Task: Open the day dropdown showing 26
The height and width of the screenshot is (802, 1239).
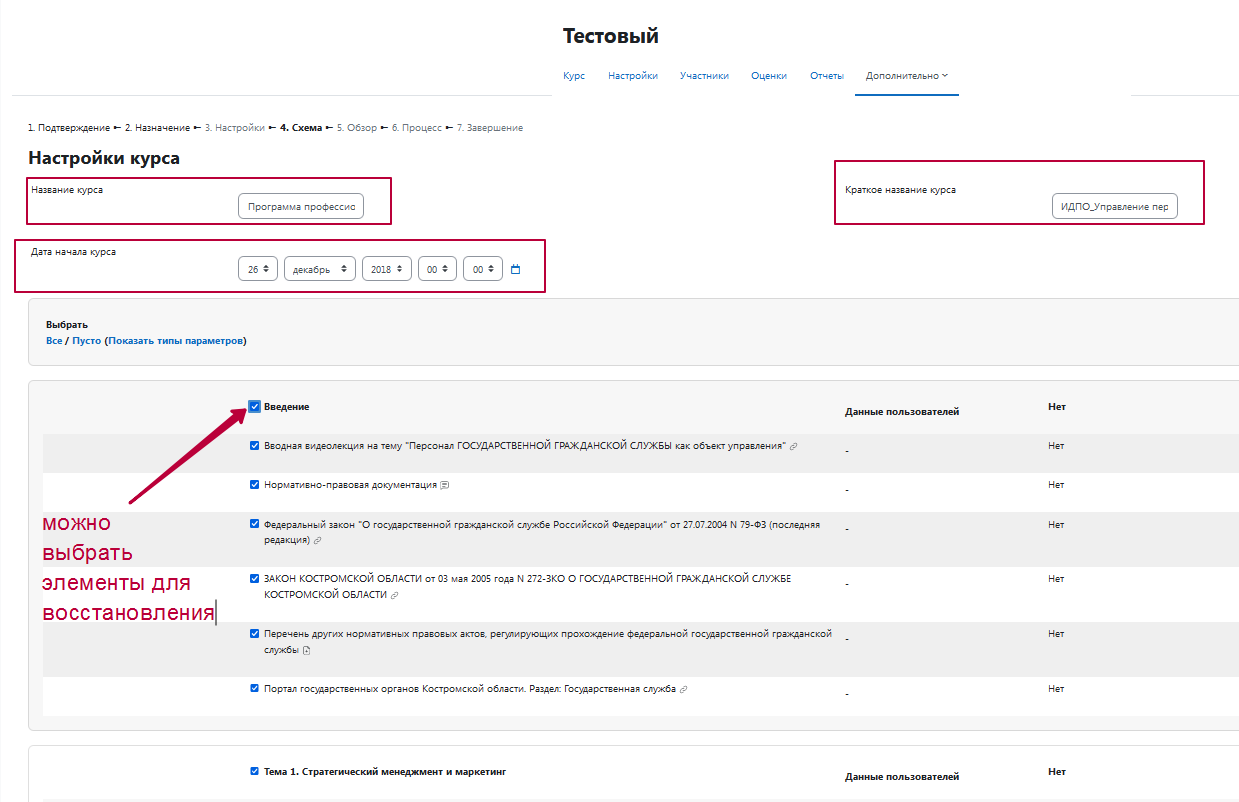Action: click(x=258, y=269)
